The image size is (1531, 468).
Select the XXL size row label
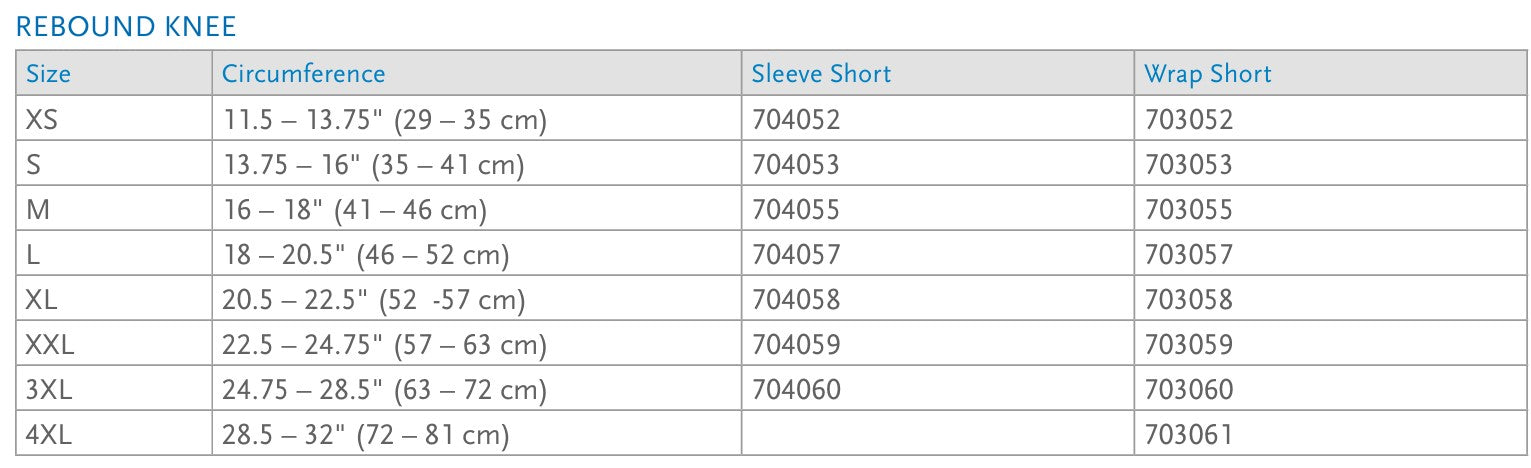[x=50, y=345]
